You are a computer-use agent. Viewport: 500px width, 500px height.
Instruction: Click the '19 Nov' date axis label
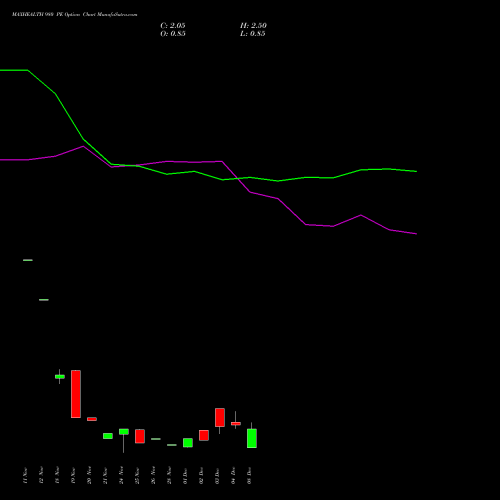73,475
